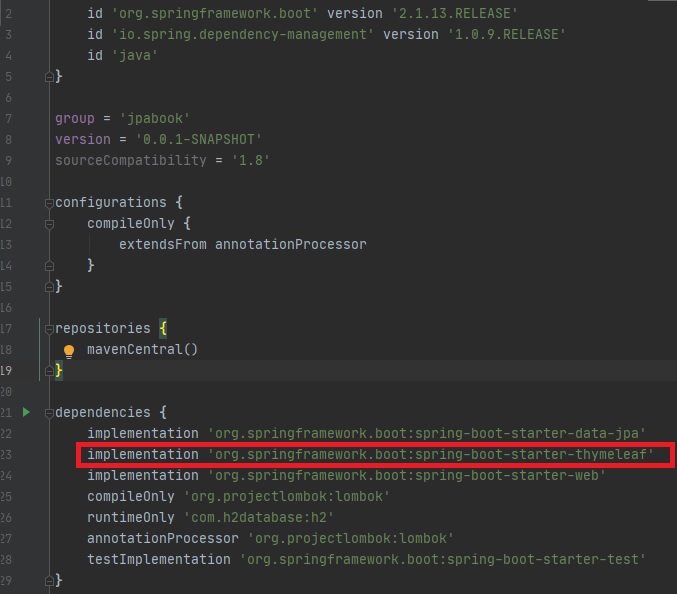Click the dependencies keyword

pyautogui.click(x=103, y=412)
